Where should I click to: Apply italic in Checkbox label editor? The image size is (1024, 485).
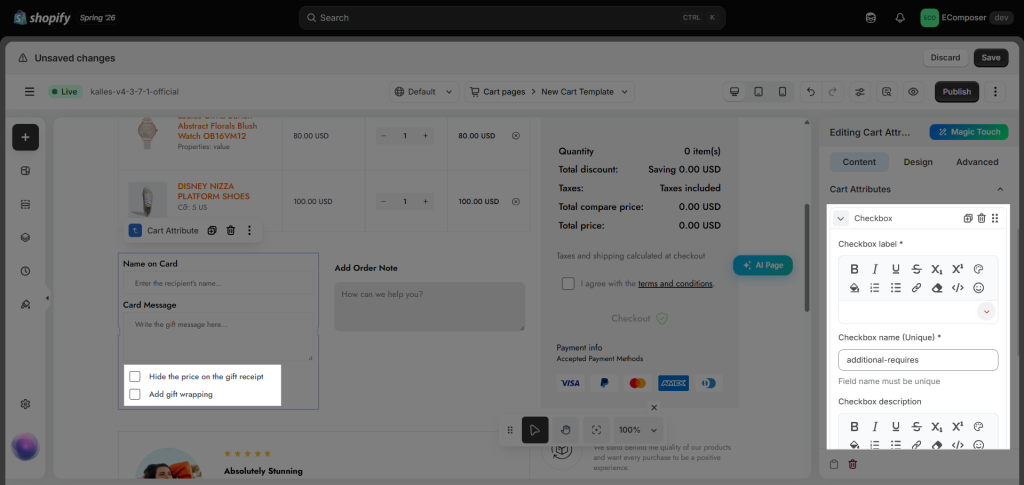tap(874, 269)
